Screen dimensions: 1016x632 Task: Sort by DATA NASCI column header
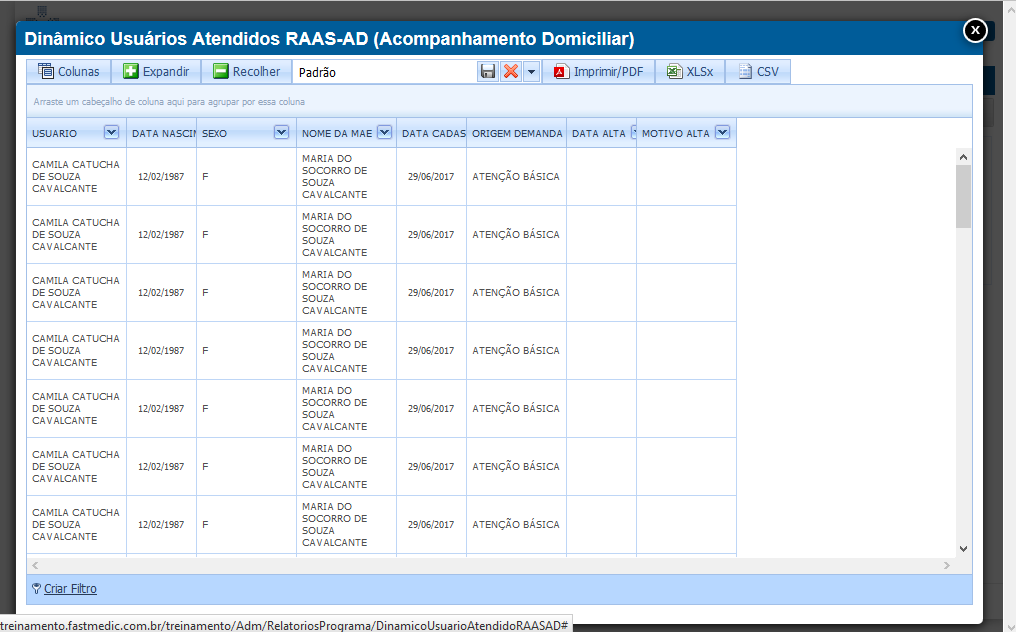[161, 133]
